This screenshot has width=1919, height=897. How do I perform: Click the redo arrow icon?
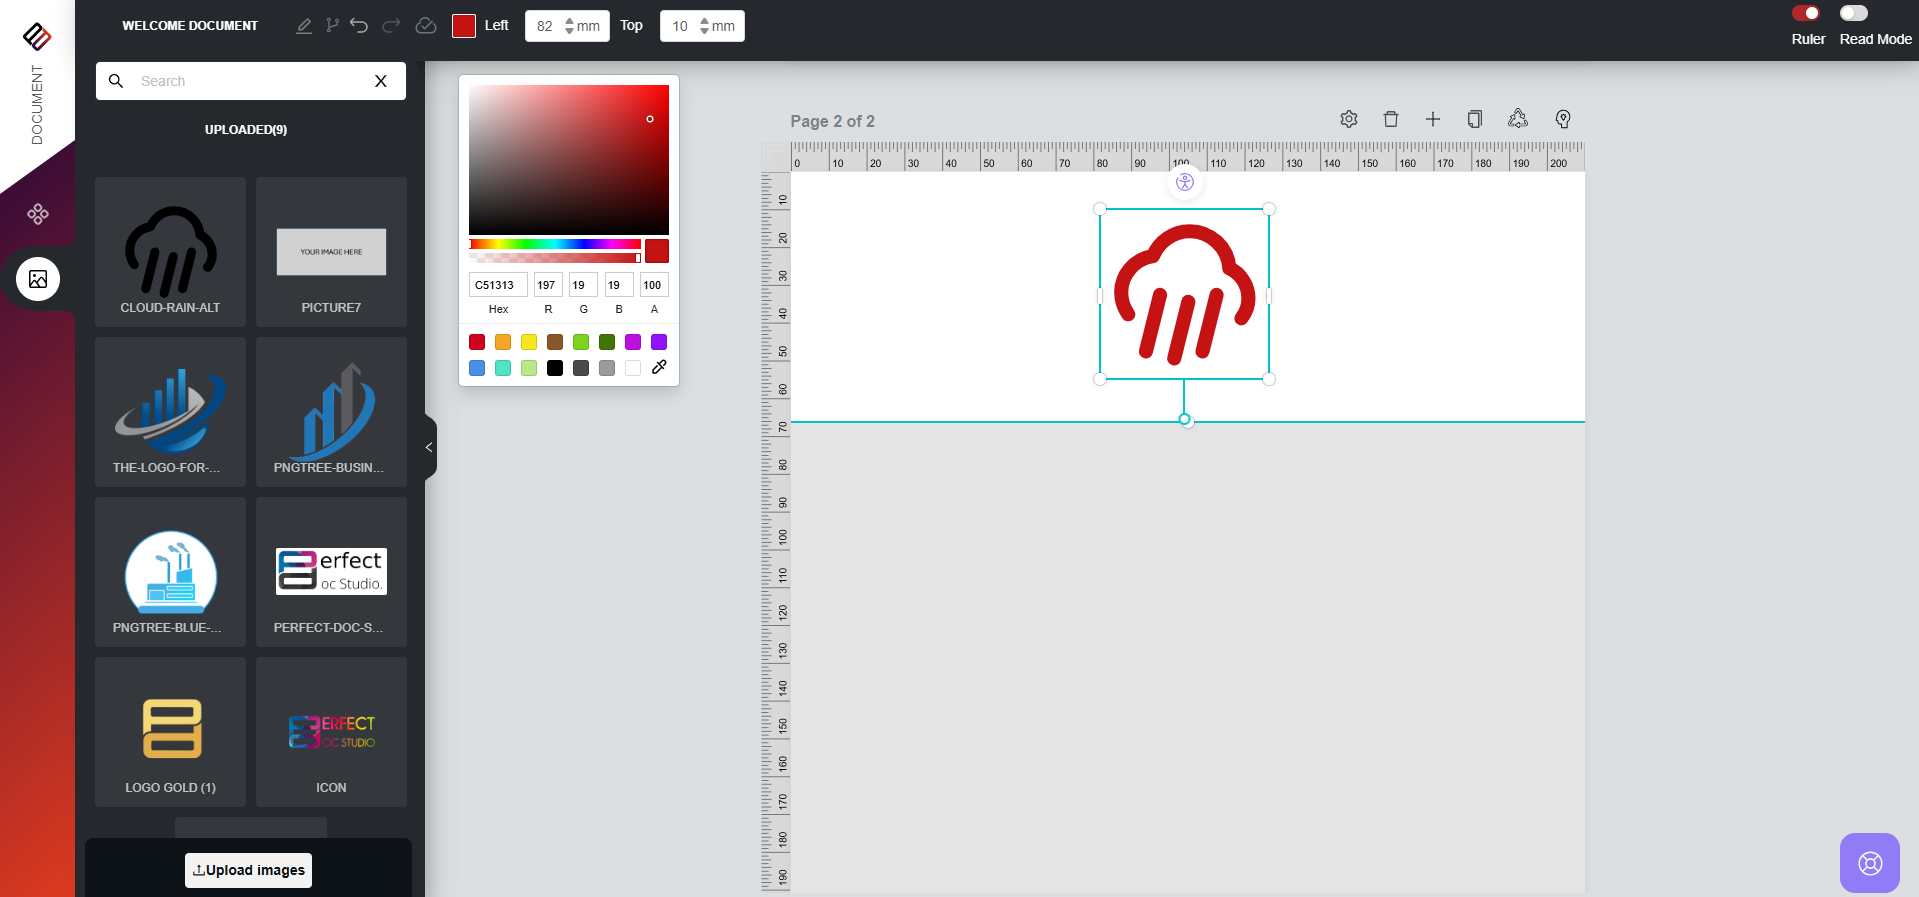392,26
